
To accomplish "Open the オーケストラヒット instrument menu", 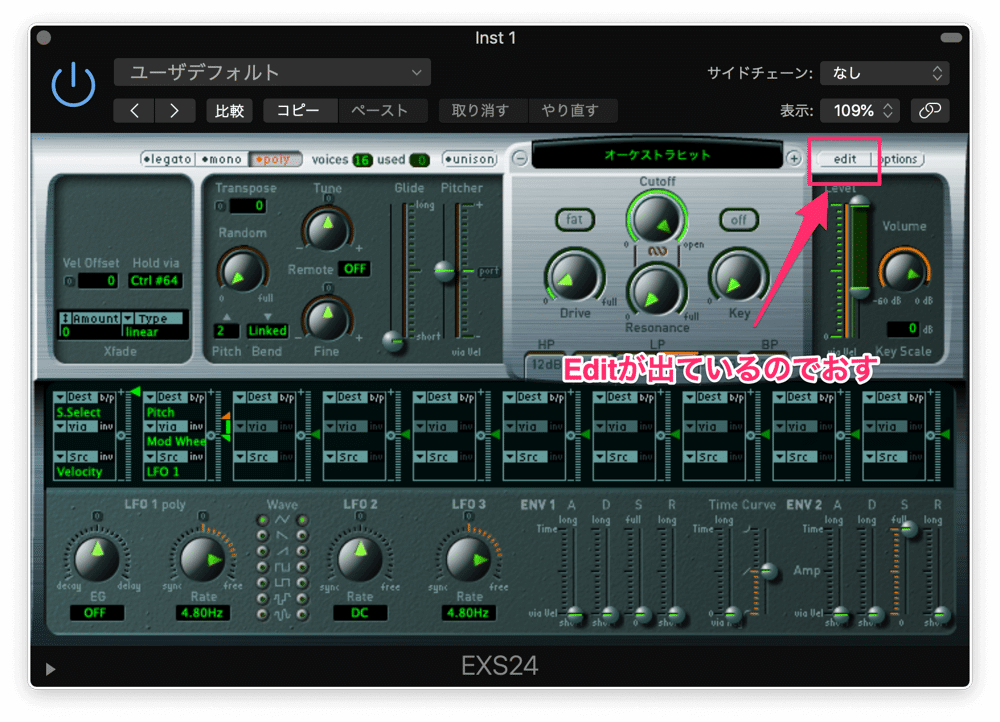I will [x=657, y=155].
